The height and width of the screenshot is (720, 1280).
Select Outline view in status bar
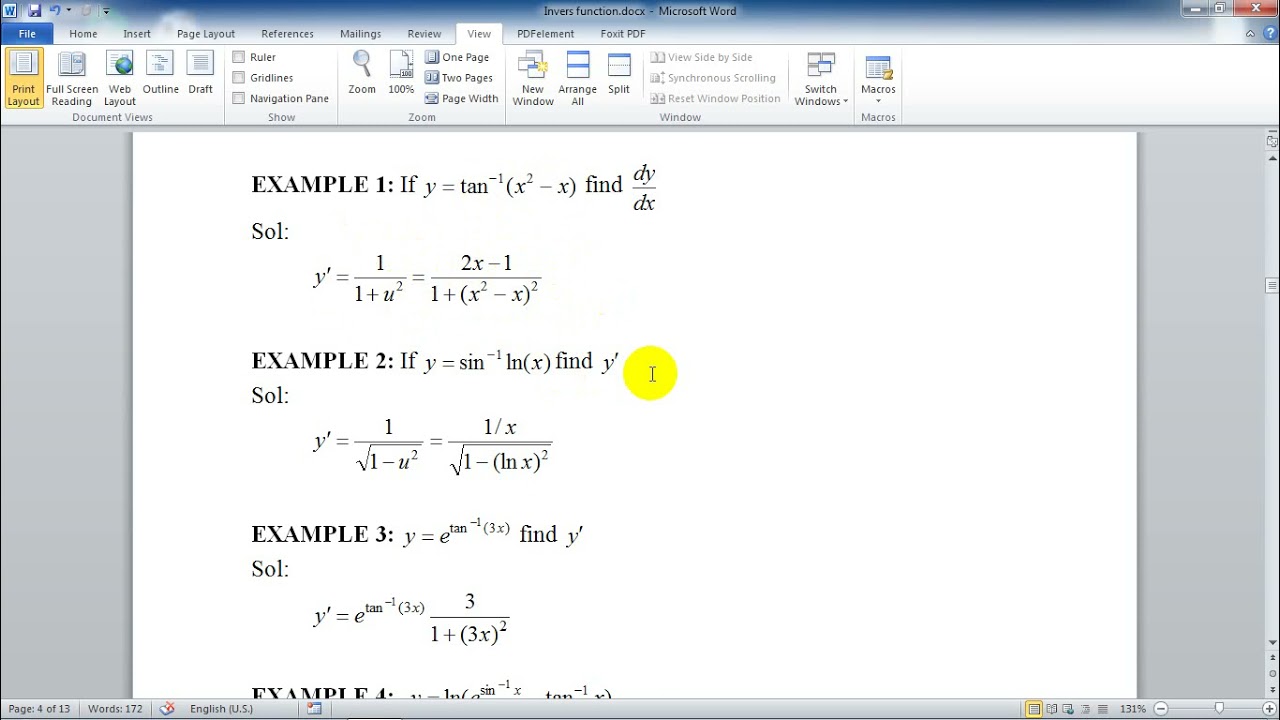tap(1085, 709)
